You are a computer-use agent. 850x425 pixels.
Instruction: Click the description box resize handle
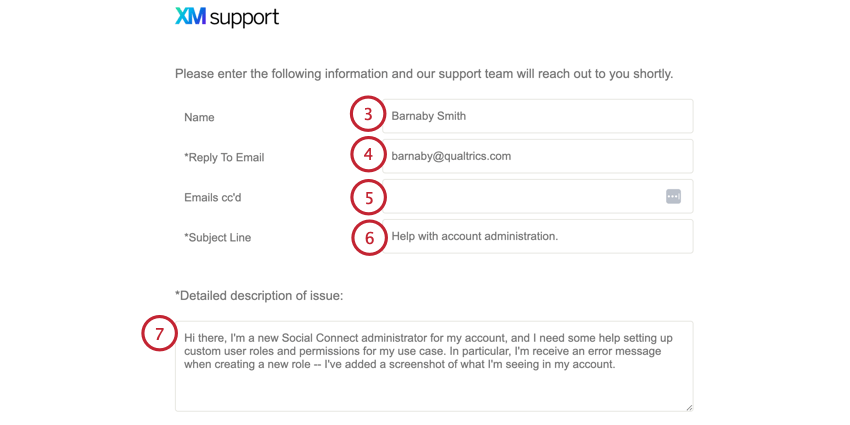click(x=689, y=407)
